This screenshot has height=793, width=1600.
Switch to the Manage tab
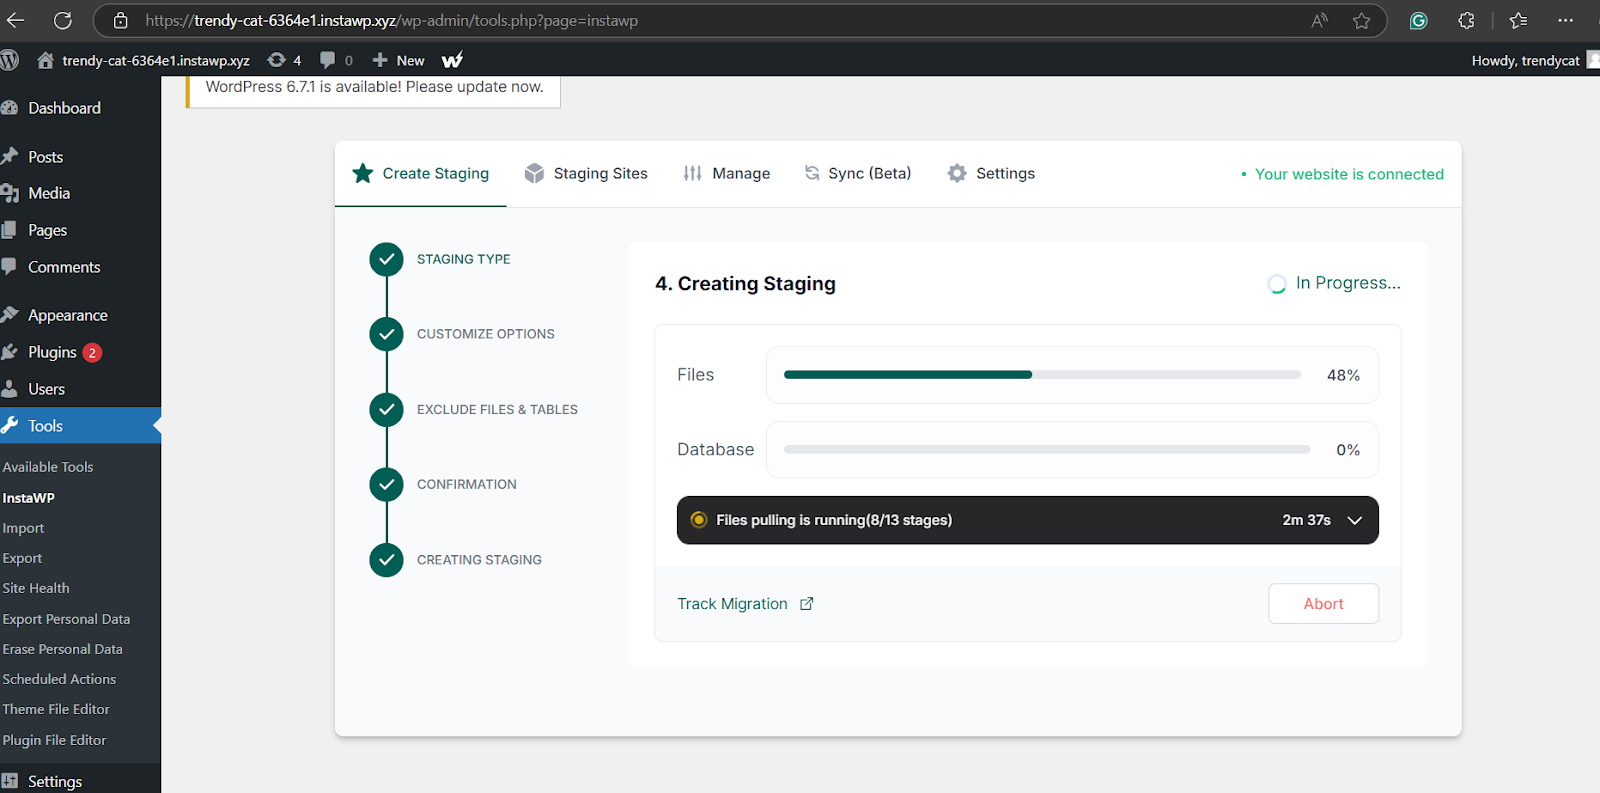pyautogui.click(x=727, y=173)
